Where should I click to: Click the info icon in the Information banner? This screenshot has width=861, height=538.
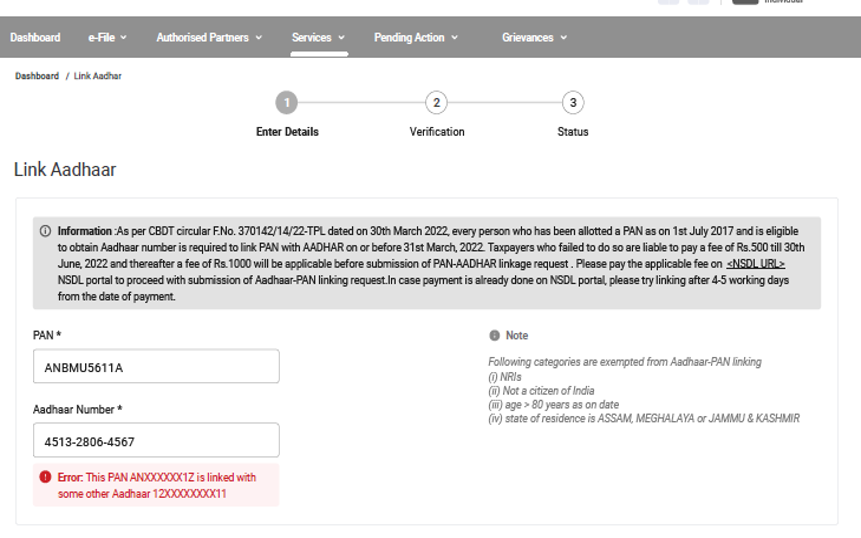point(45,231)
